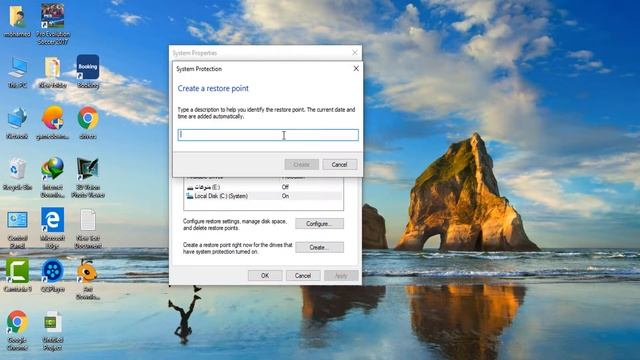Cancel the Create a restore point dialog
This screenshot has height=360, width=640.
click(x=340, y=164)
